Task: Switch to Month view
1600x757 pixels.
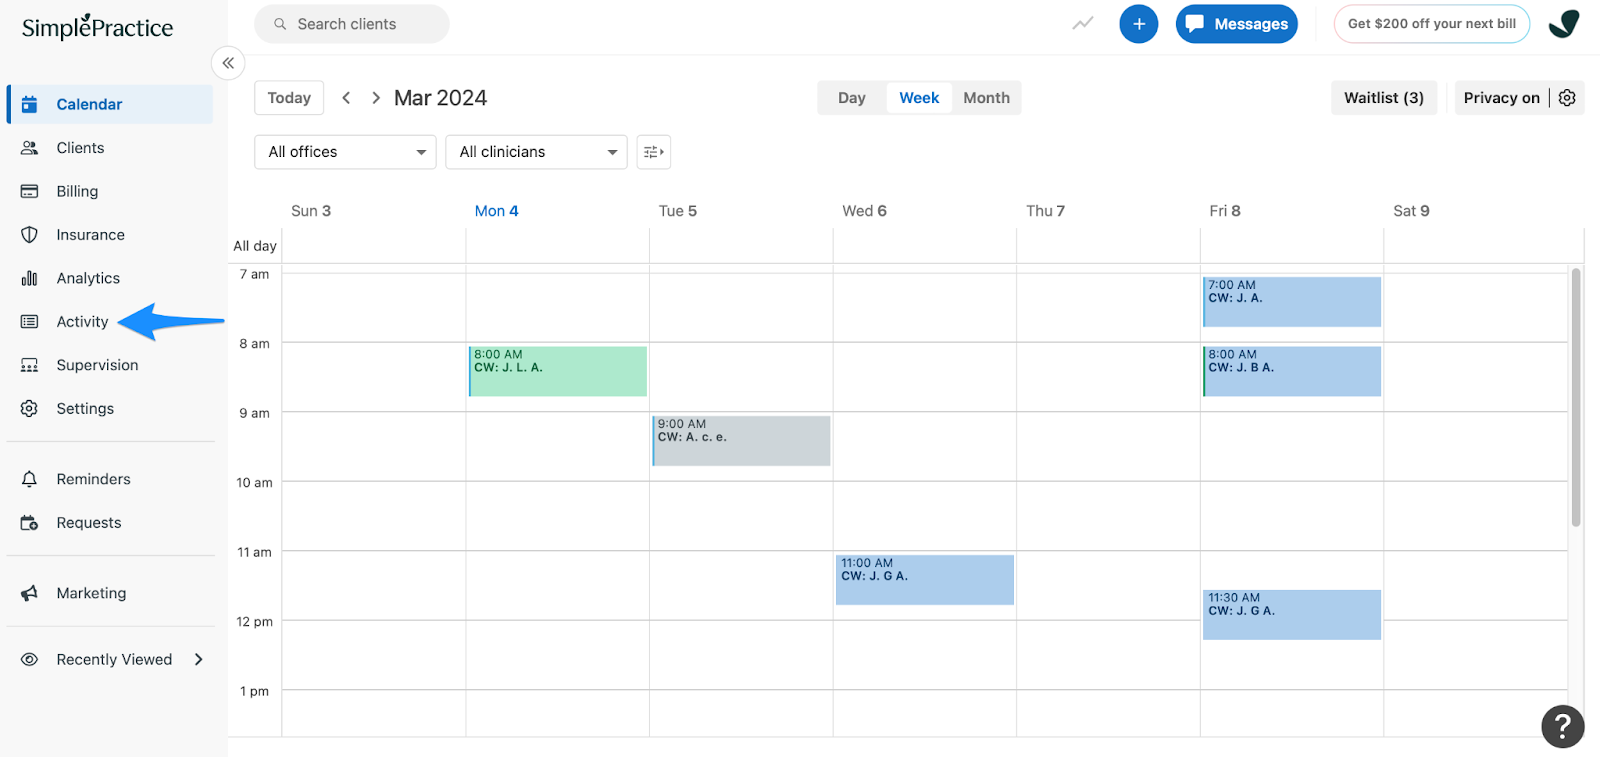Action: point(986,98)
